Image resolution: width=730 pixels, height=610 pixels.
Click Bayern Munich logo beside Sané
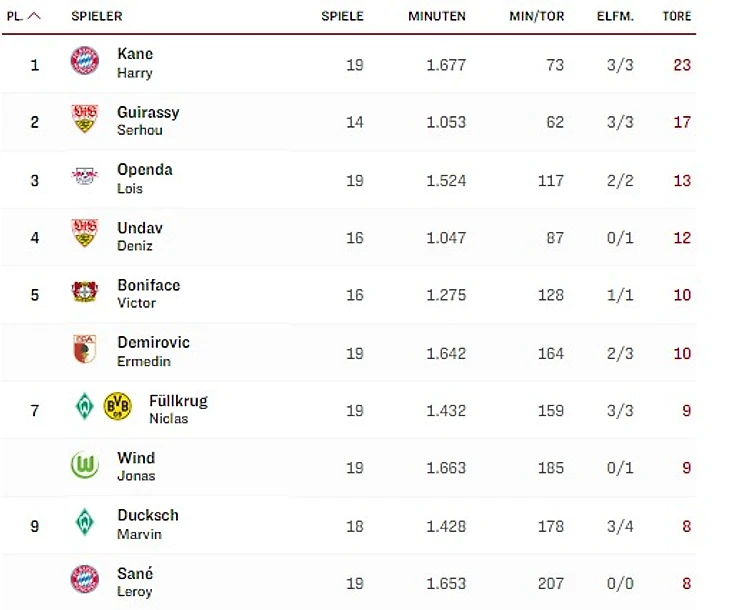click(85, 580)
